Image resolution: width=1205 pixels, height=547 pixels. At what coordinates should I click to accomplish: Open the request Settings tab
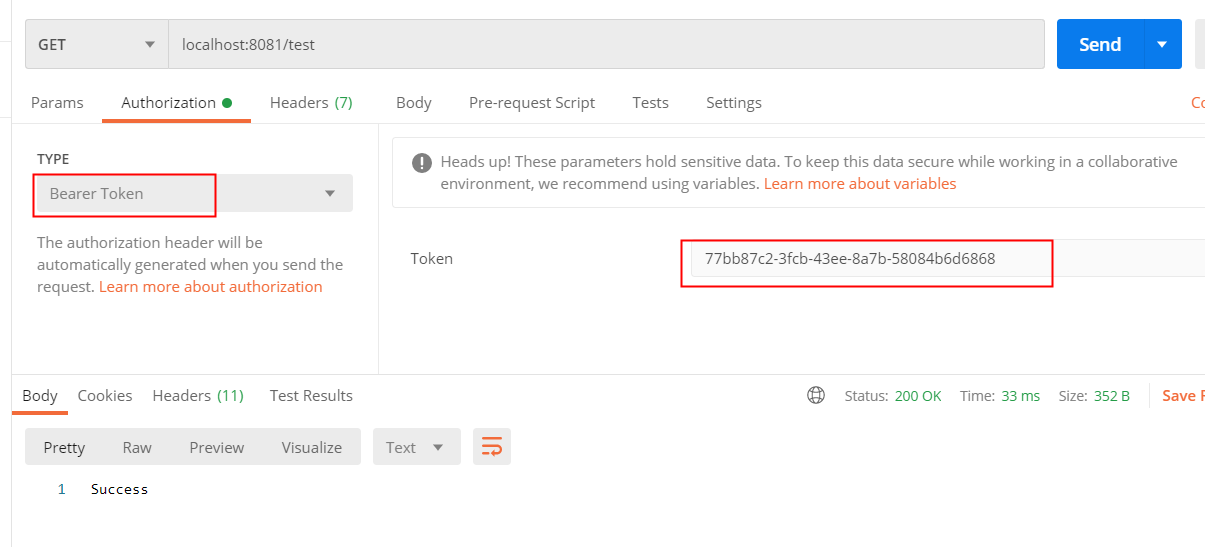pos(734,102)
